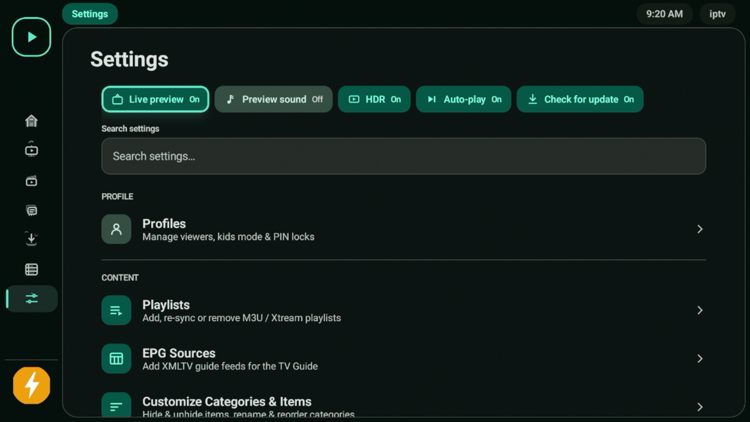The width and height of the screenshot is (750, 422).
Task: Open EPG Sources settings entry
Action: pos(404,358)
